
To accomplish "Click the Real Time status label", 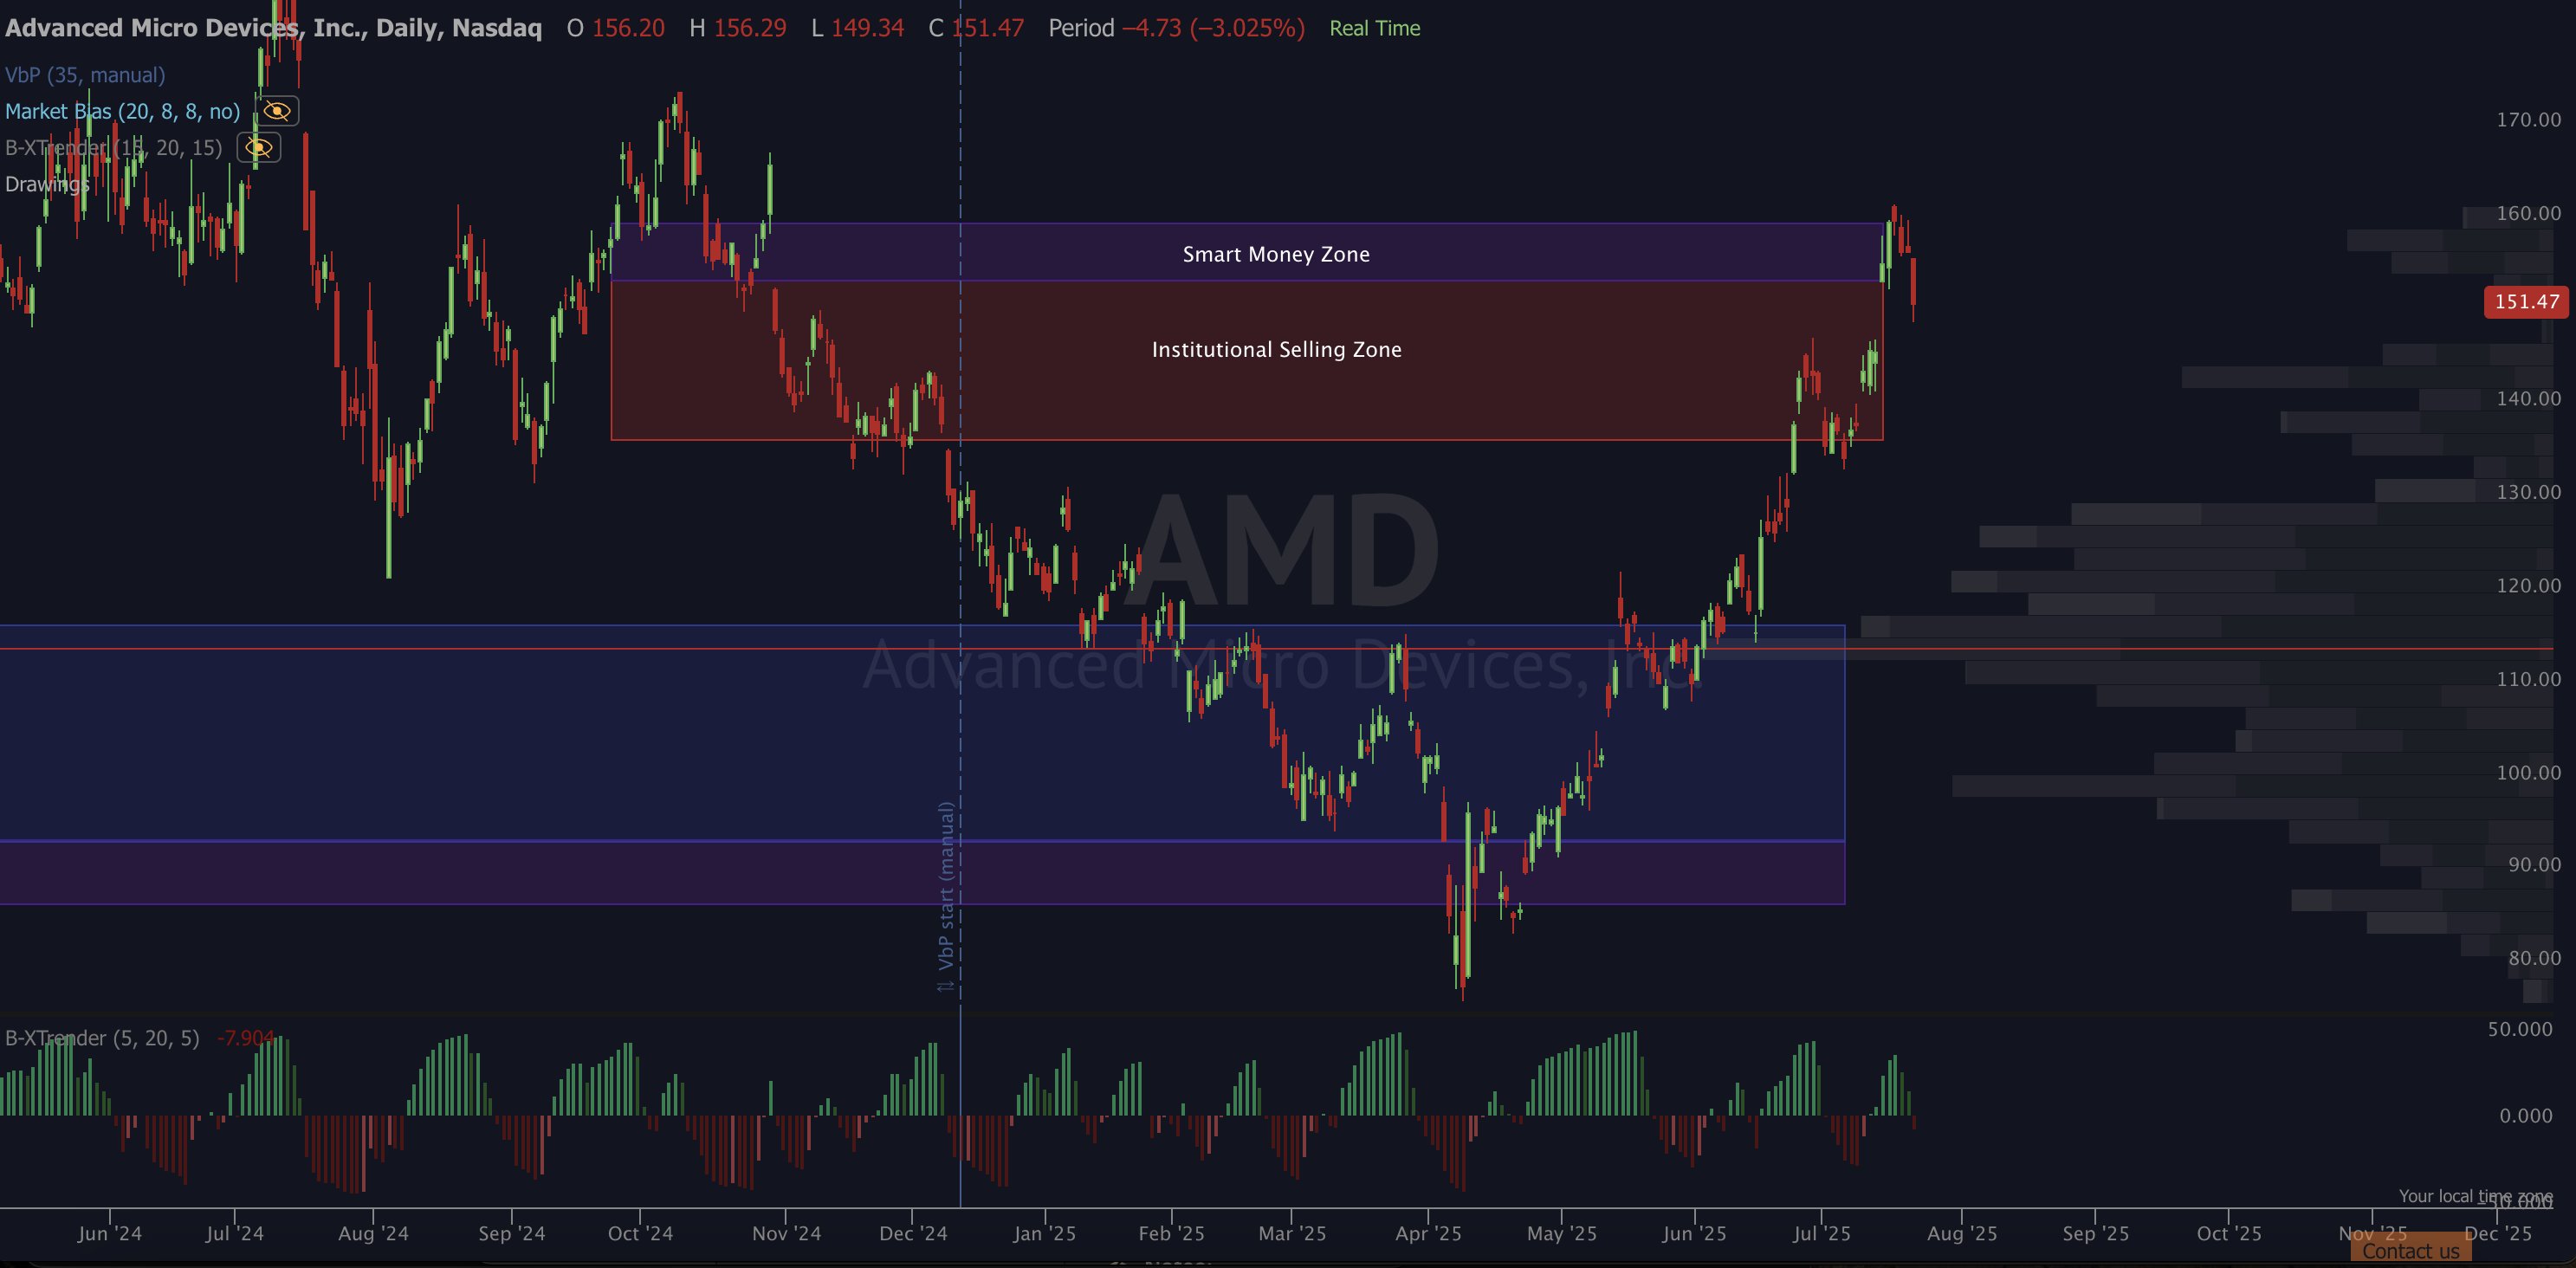I will [x=1374, y=28].
